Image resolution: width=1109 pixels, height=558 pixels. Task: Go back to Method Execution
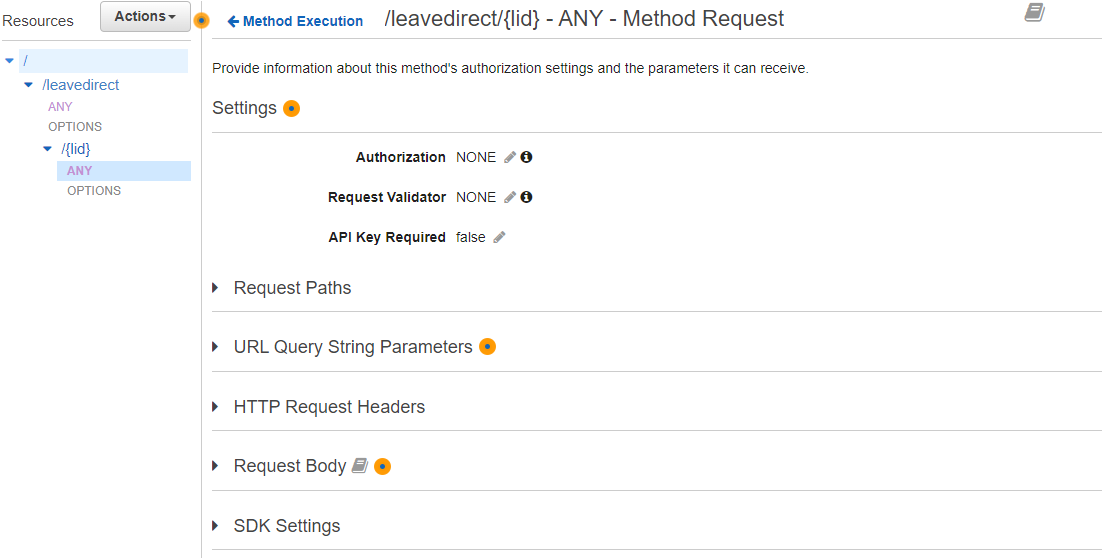click(295, 21)
